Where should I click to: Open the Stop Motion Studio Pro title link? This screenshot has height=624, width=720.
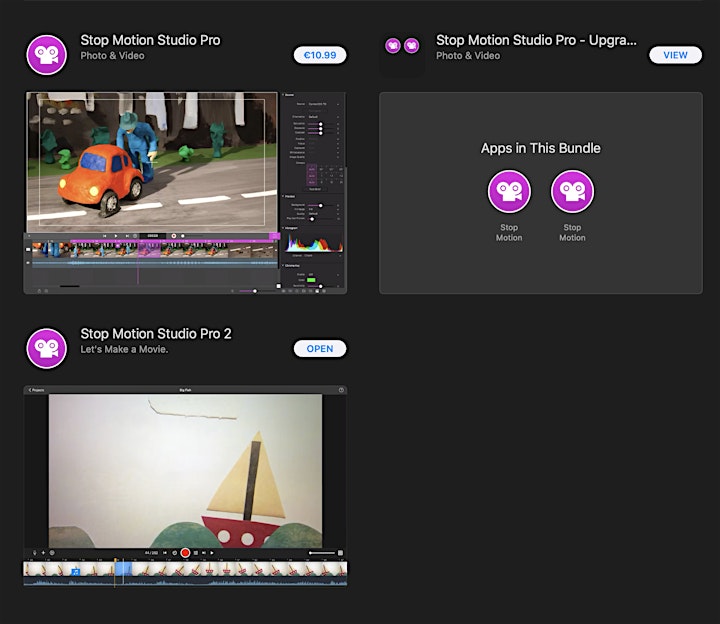150,40
